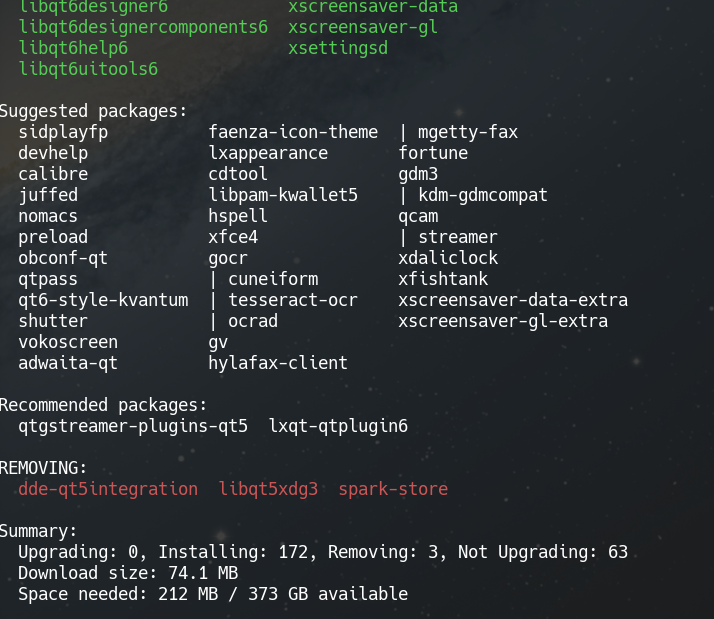The image size is (714, 619).
Task: Click the red libqt5xdg3 package
Action: pyautogui.click(x=268, y=489)
